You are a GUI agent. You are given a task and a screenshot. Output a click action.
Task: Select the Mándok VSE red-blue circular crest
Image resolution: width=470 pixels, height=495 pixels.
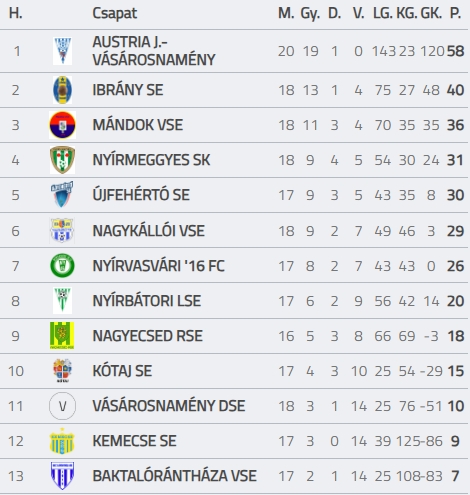coord(62,125)
